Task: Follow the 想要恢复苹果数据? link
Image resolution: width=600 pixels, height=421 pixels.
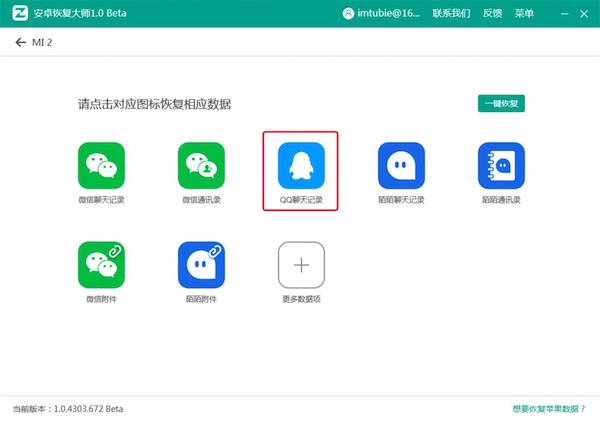Action: (x=549, y=409)
